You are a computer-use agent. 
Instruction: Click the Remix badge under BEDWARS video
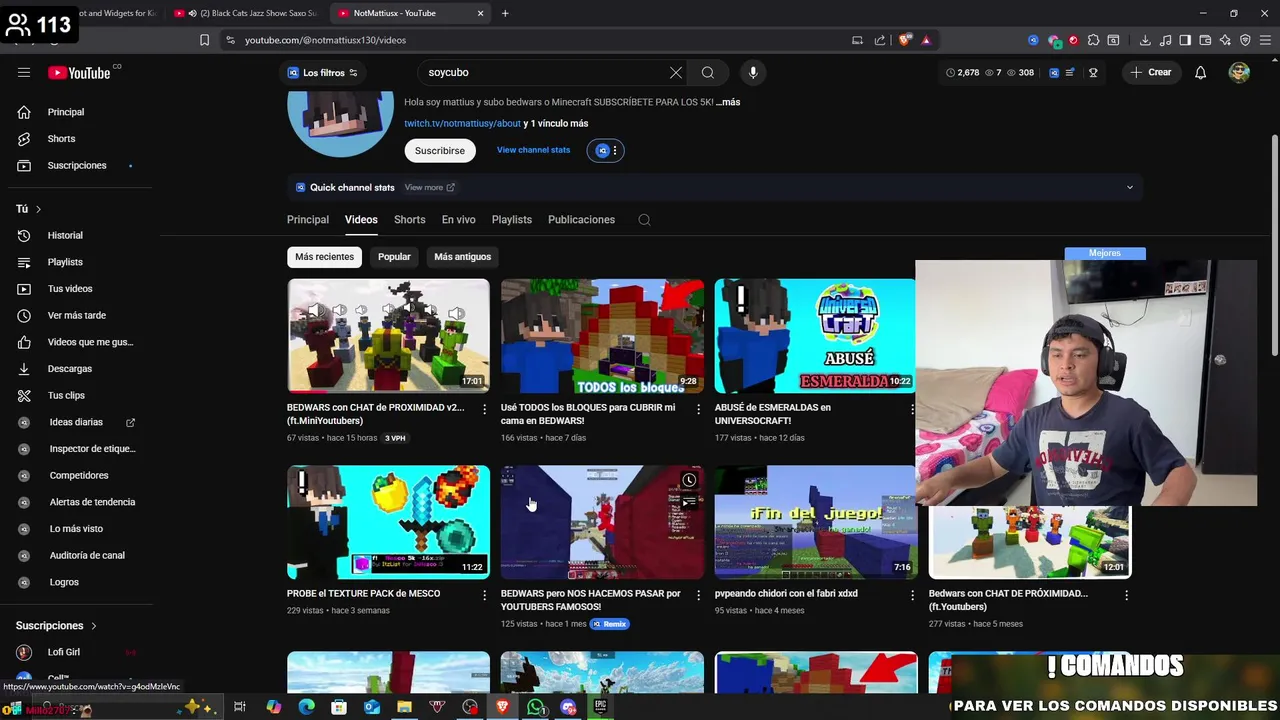[609, 624]
